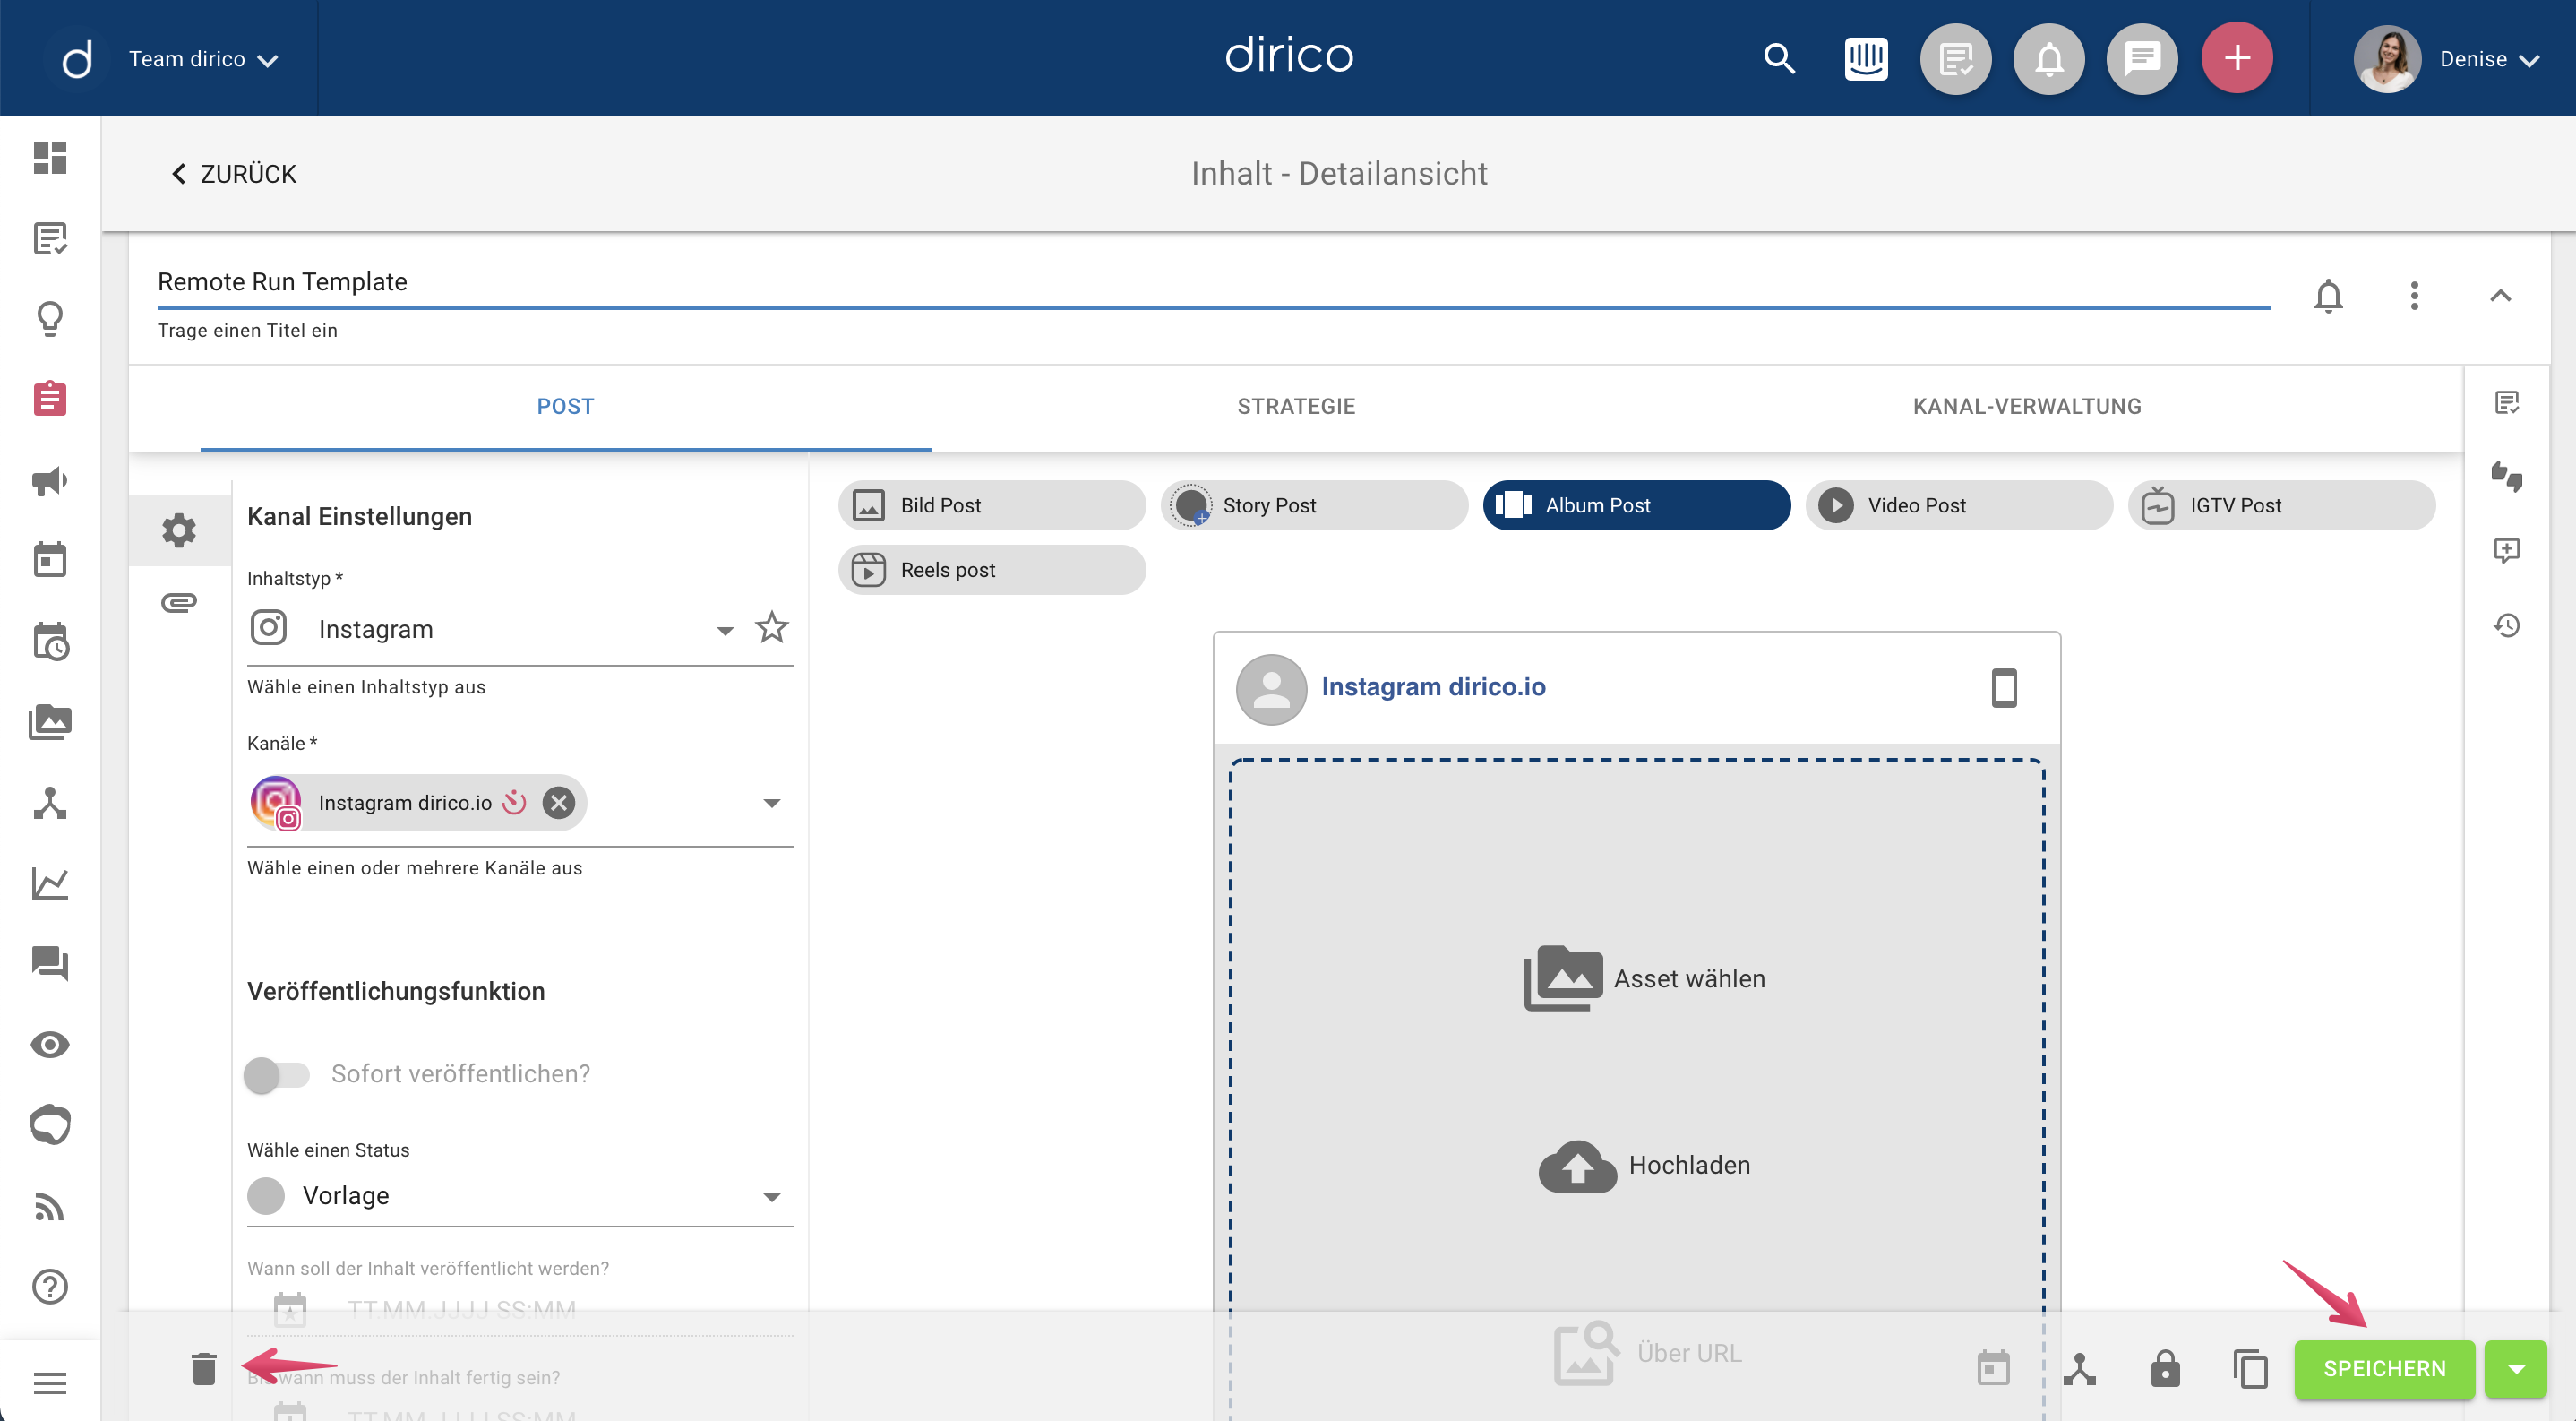Viewport: 2576px width, 1421px height.
Task: Duplicate the content via the copy icon
Action: pos(2252,1370)
